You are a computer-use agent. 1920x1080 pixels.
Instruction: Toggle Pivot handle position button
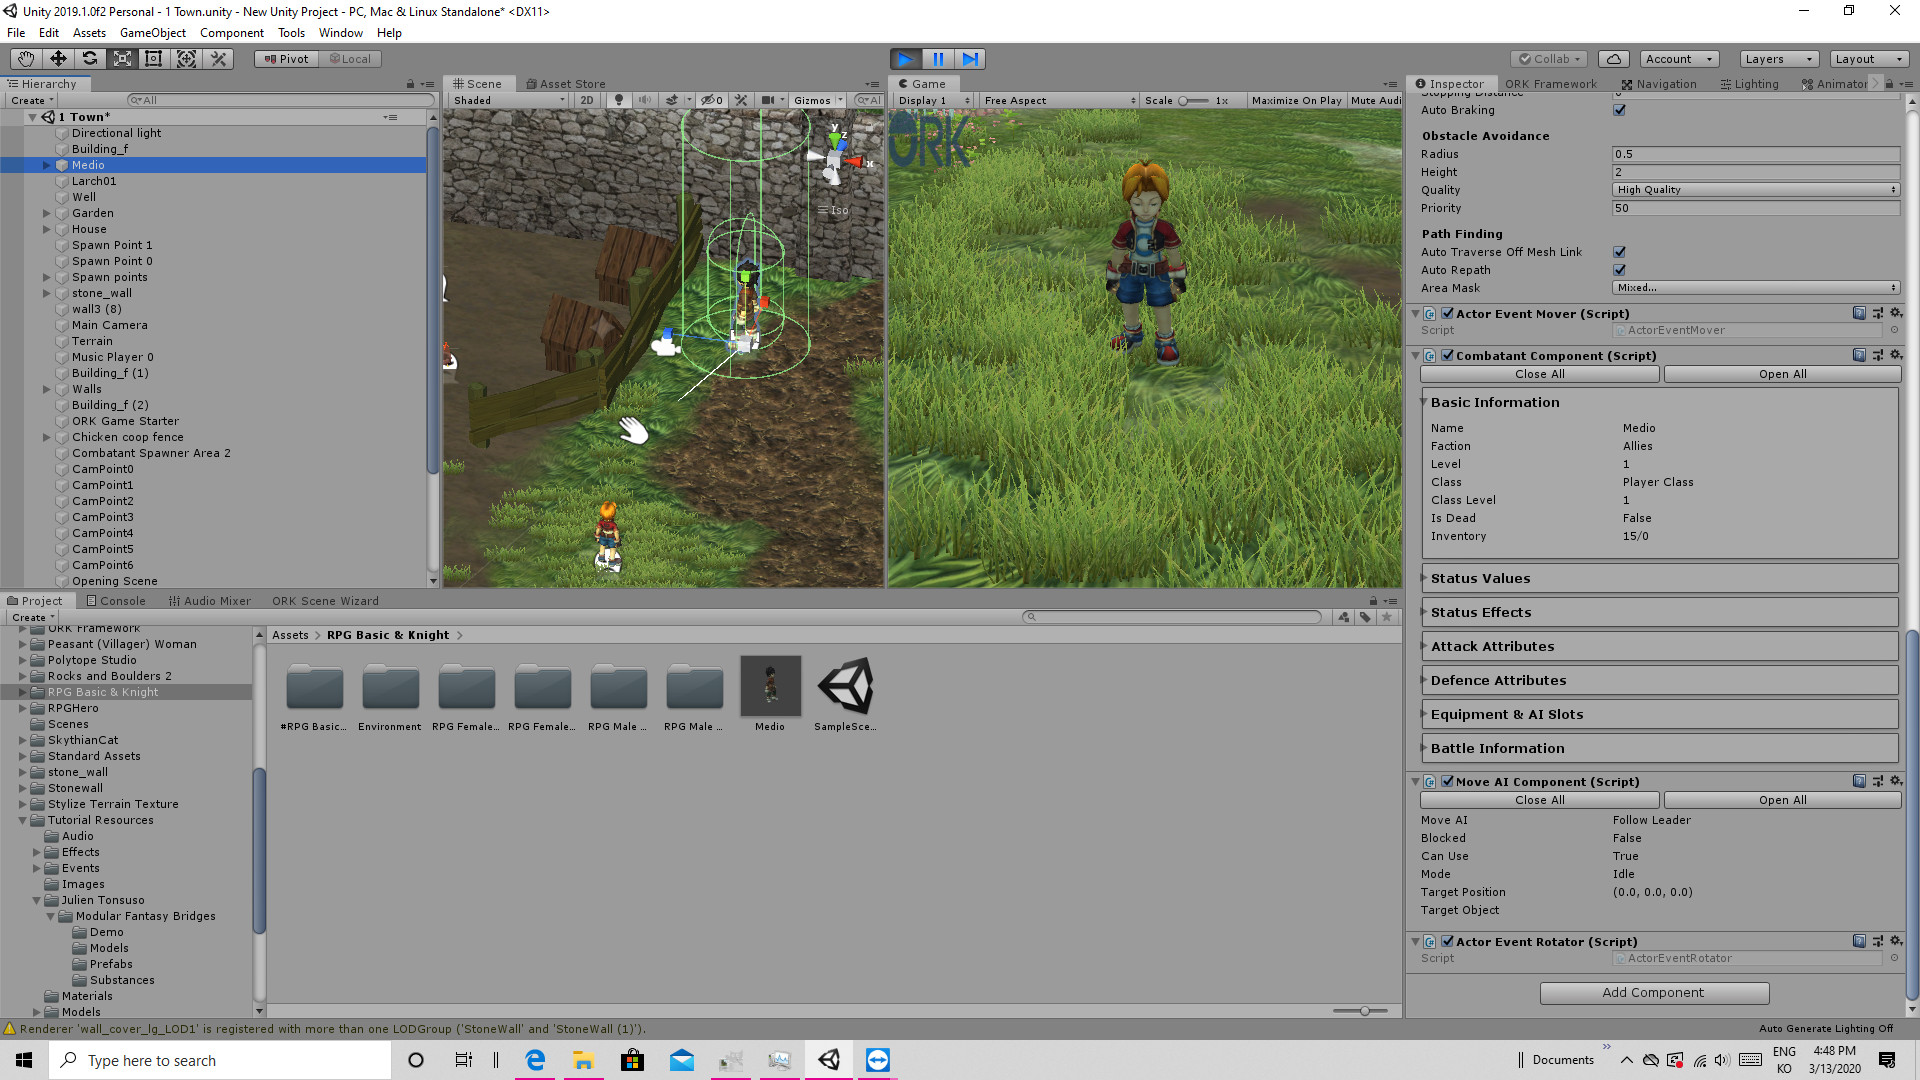pyautogui.click(x=286, y=59)
